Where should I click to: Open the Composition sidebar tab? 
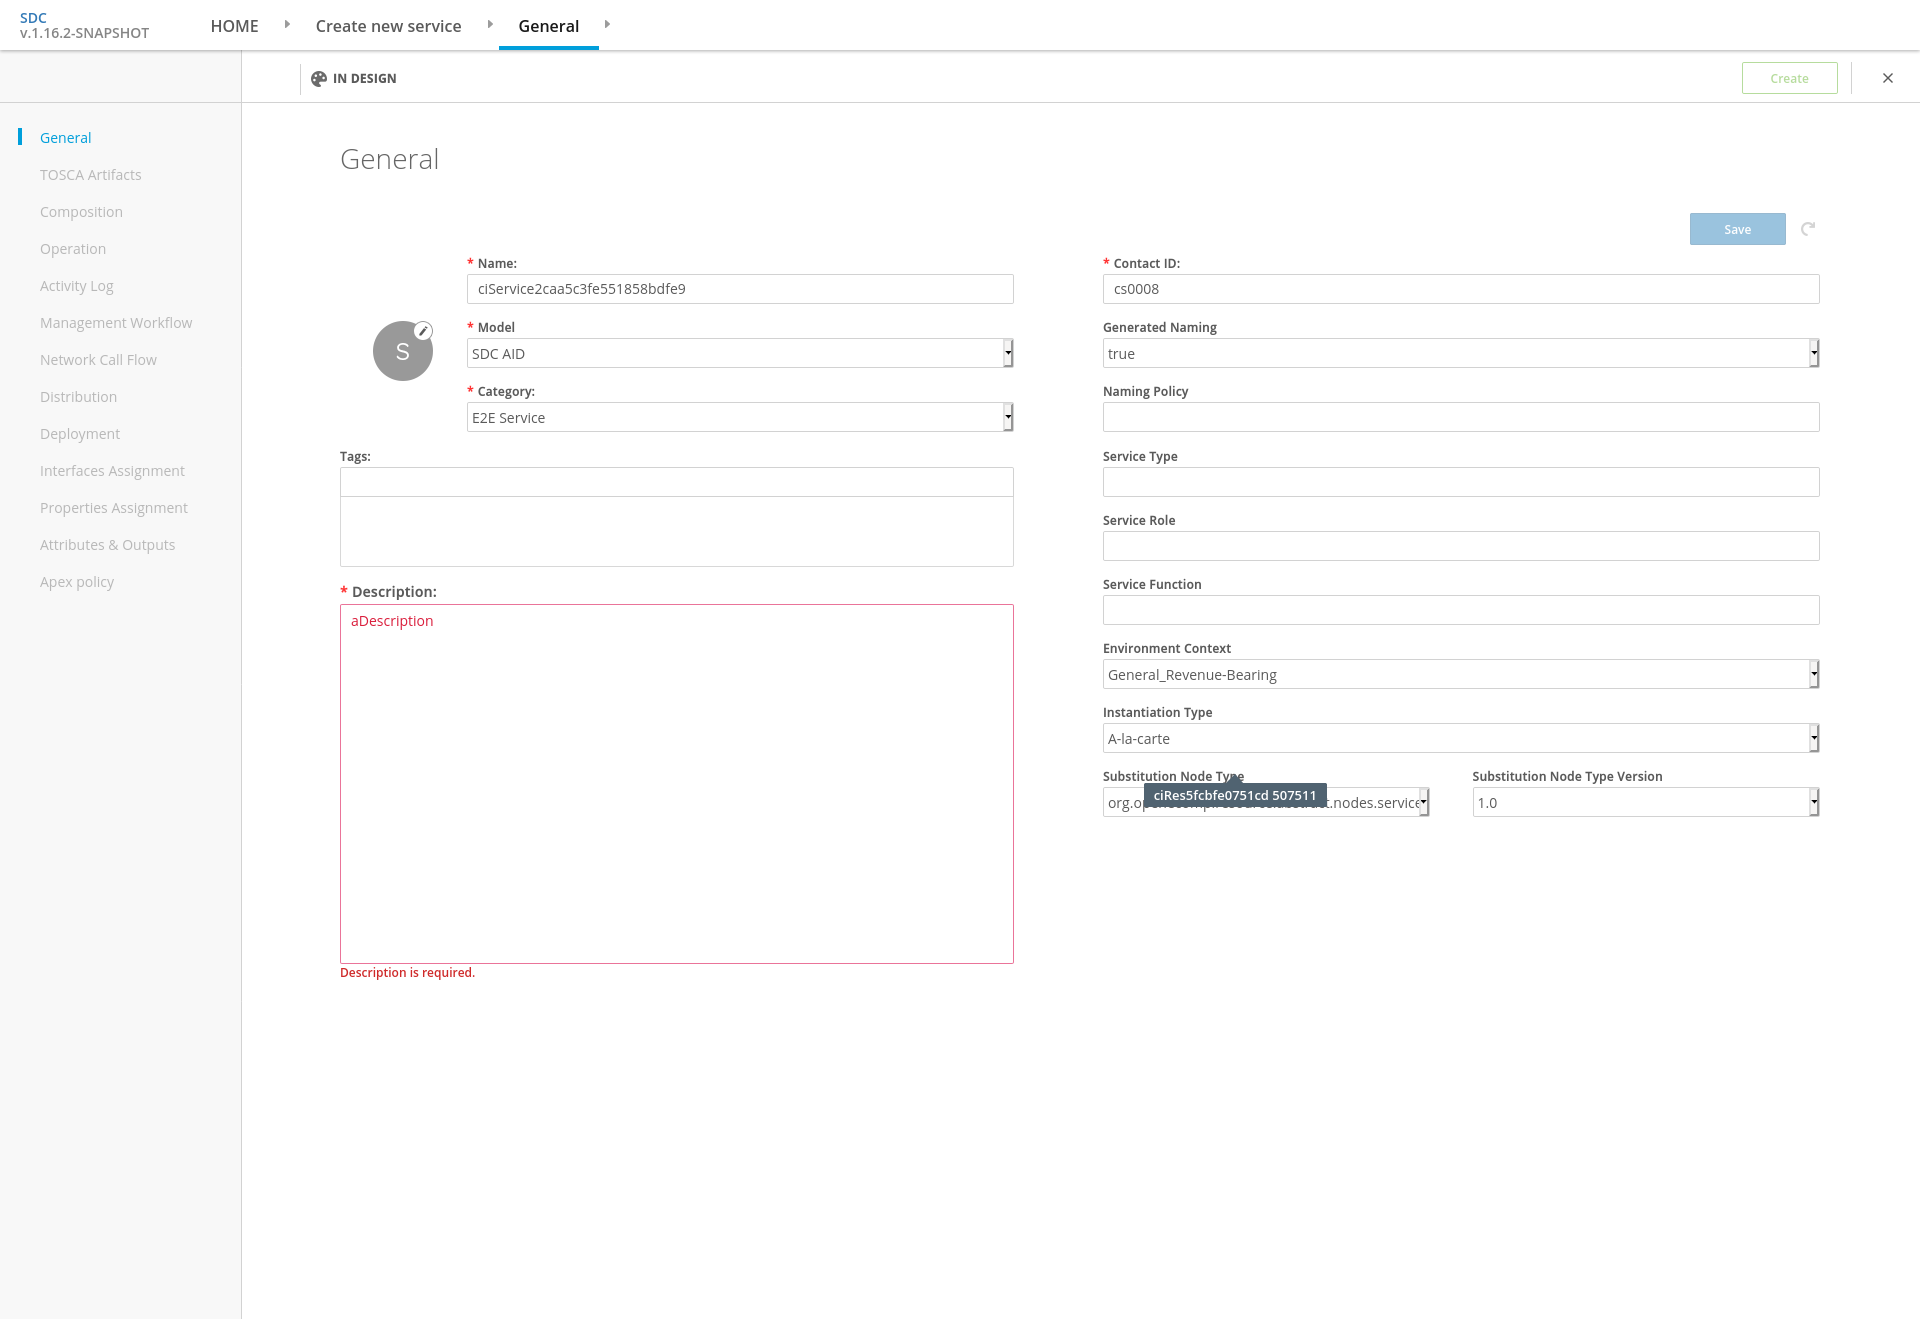click(81, 212)
